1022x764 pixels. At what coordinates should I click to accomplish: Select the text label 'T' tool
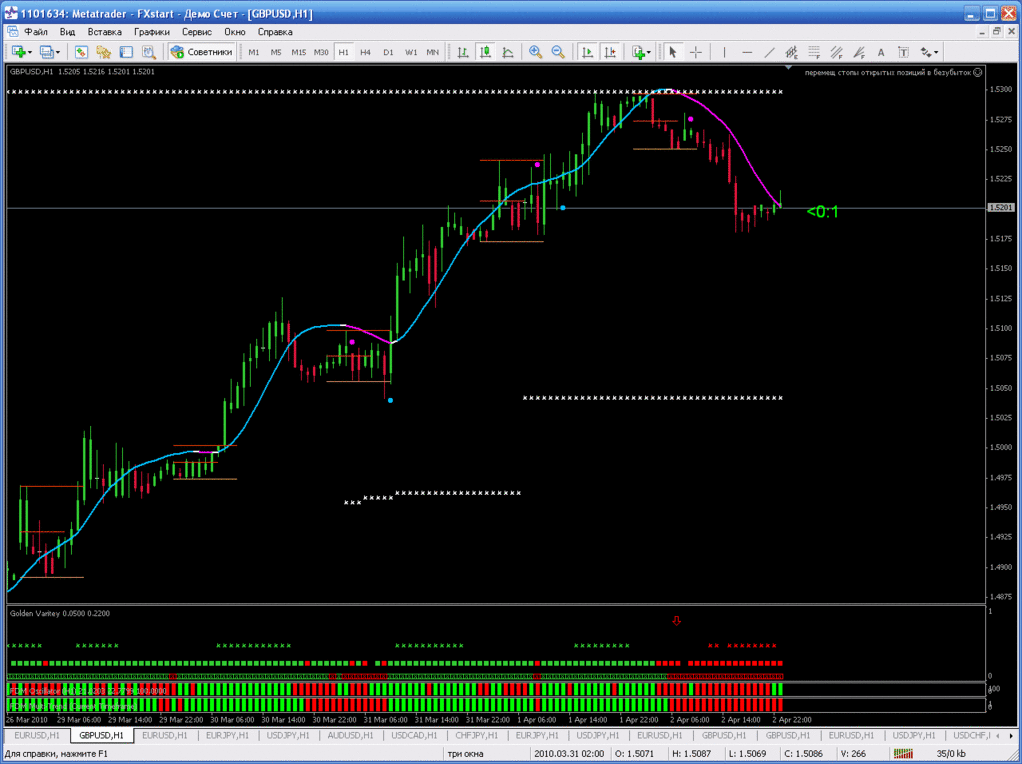click(903, 52)
